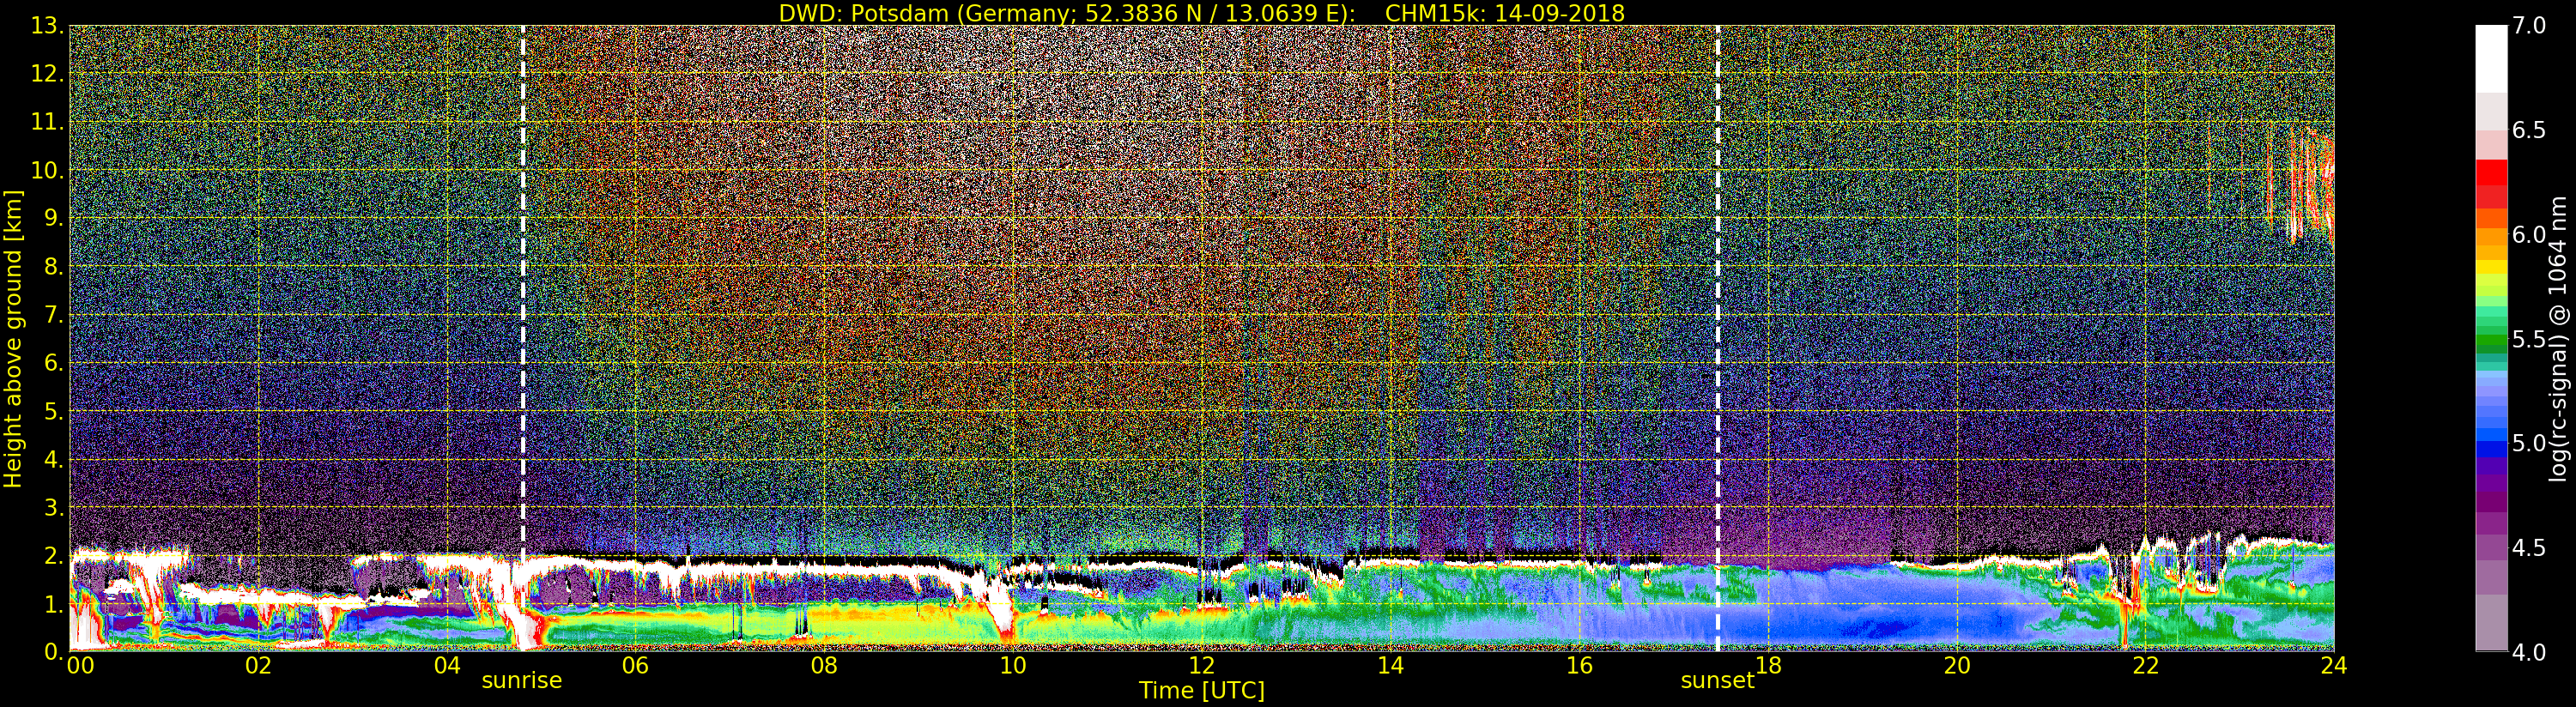
Task: Click the colorbar '4.5' tick value
Action: point(2529,547)
